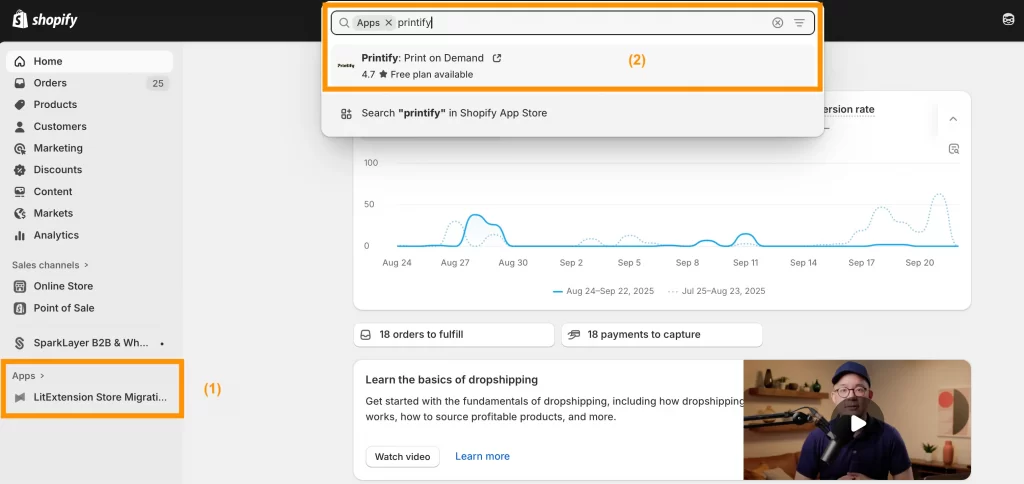Click the Jul 25–Aug 23, 2025 legend
The height and width of the screenshot is (484, 1024).
(x=717, y=291)
